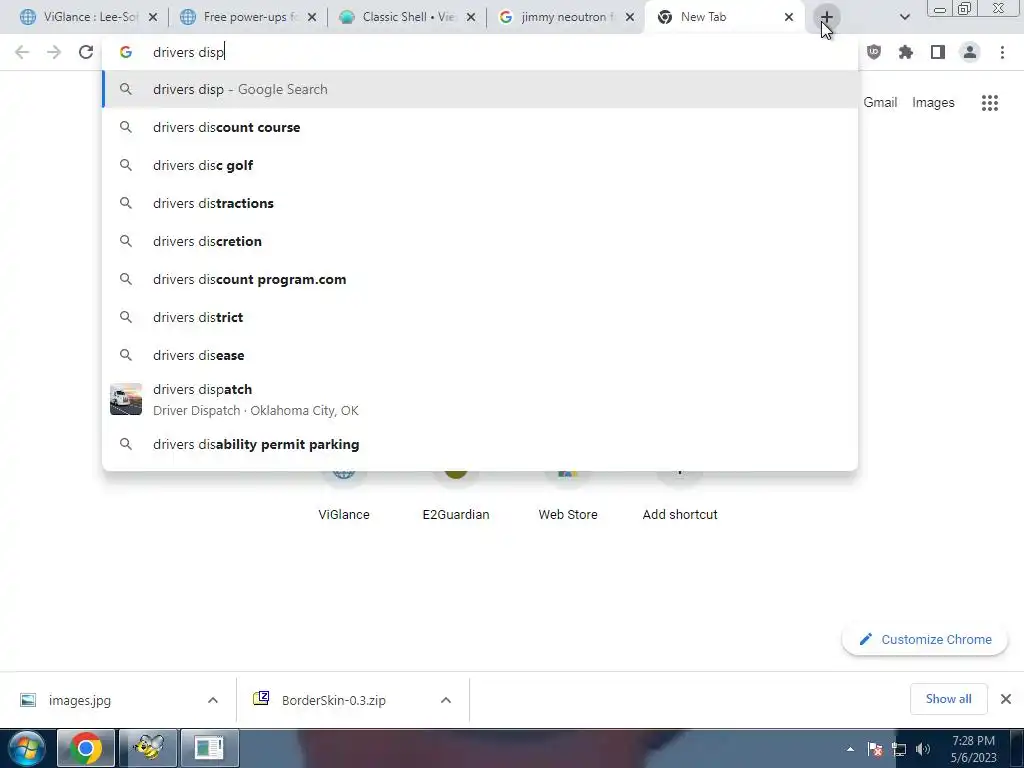Choose 'drivers discretion' suggestion
The height and width of the screenshot is (768, 1024).
point(480,241)
